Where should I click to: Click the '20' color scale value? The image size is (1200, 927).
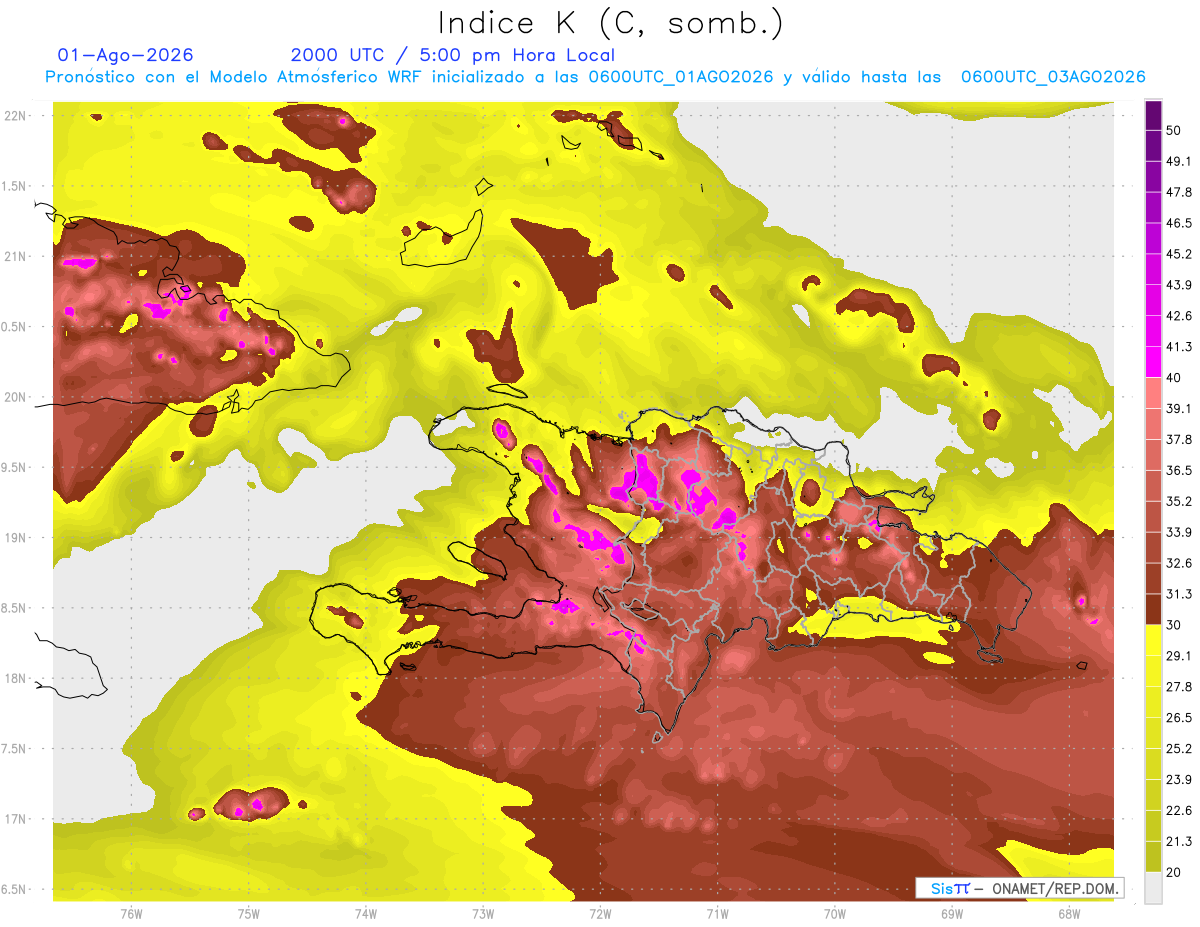[1174, 872]
